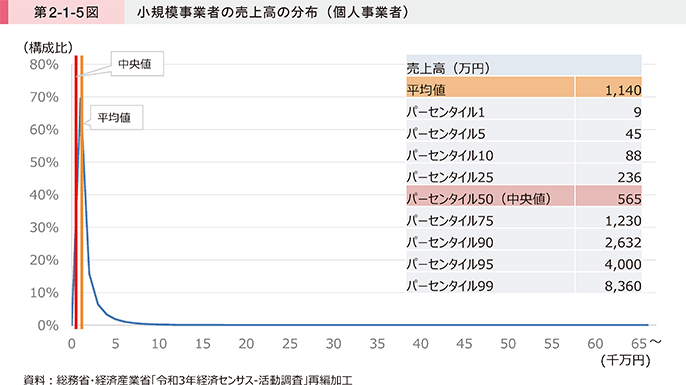Click the 50% y-axis label
686x385 pixels.
point(44,162)
